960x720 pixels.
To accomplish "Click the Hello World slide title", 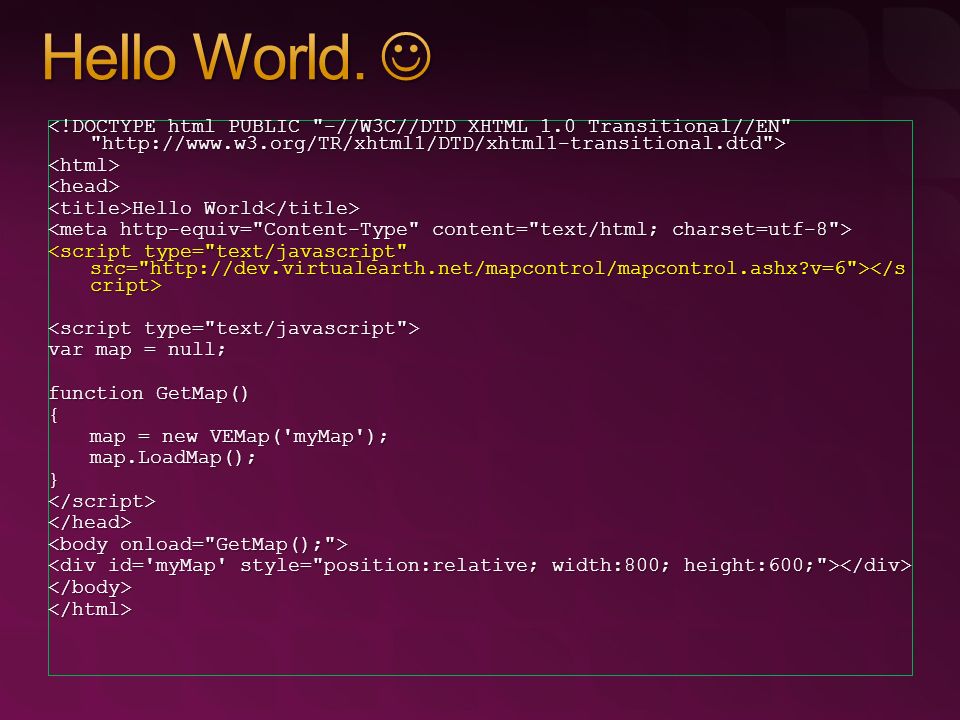I will coord(204,57).
